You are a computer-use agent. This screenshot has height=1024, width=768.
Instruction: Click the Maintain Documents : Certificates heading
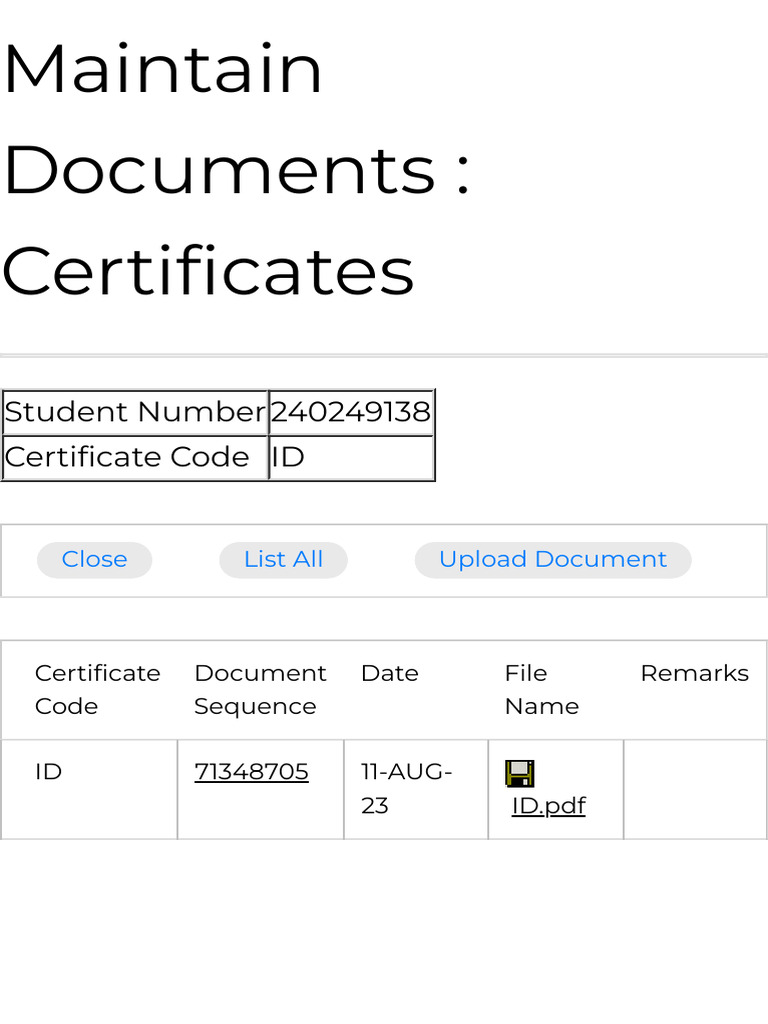(x=236, y=169)
